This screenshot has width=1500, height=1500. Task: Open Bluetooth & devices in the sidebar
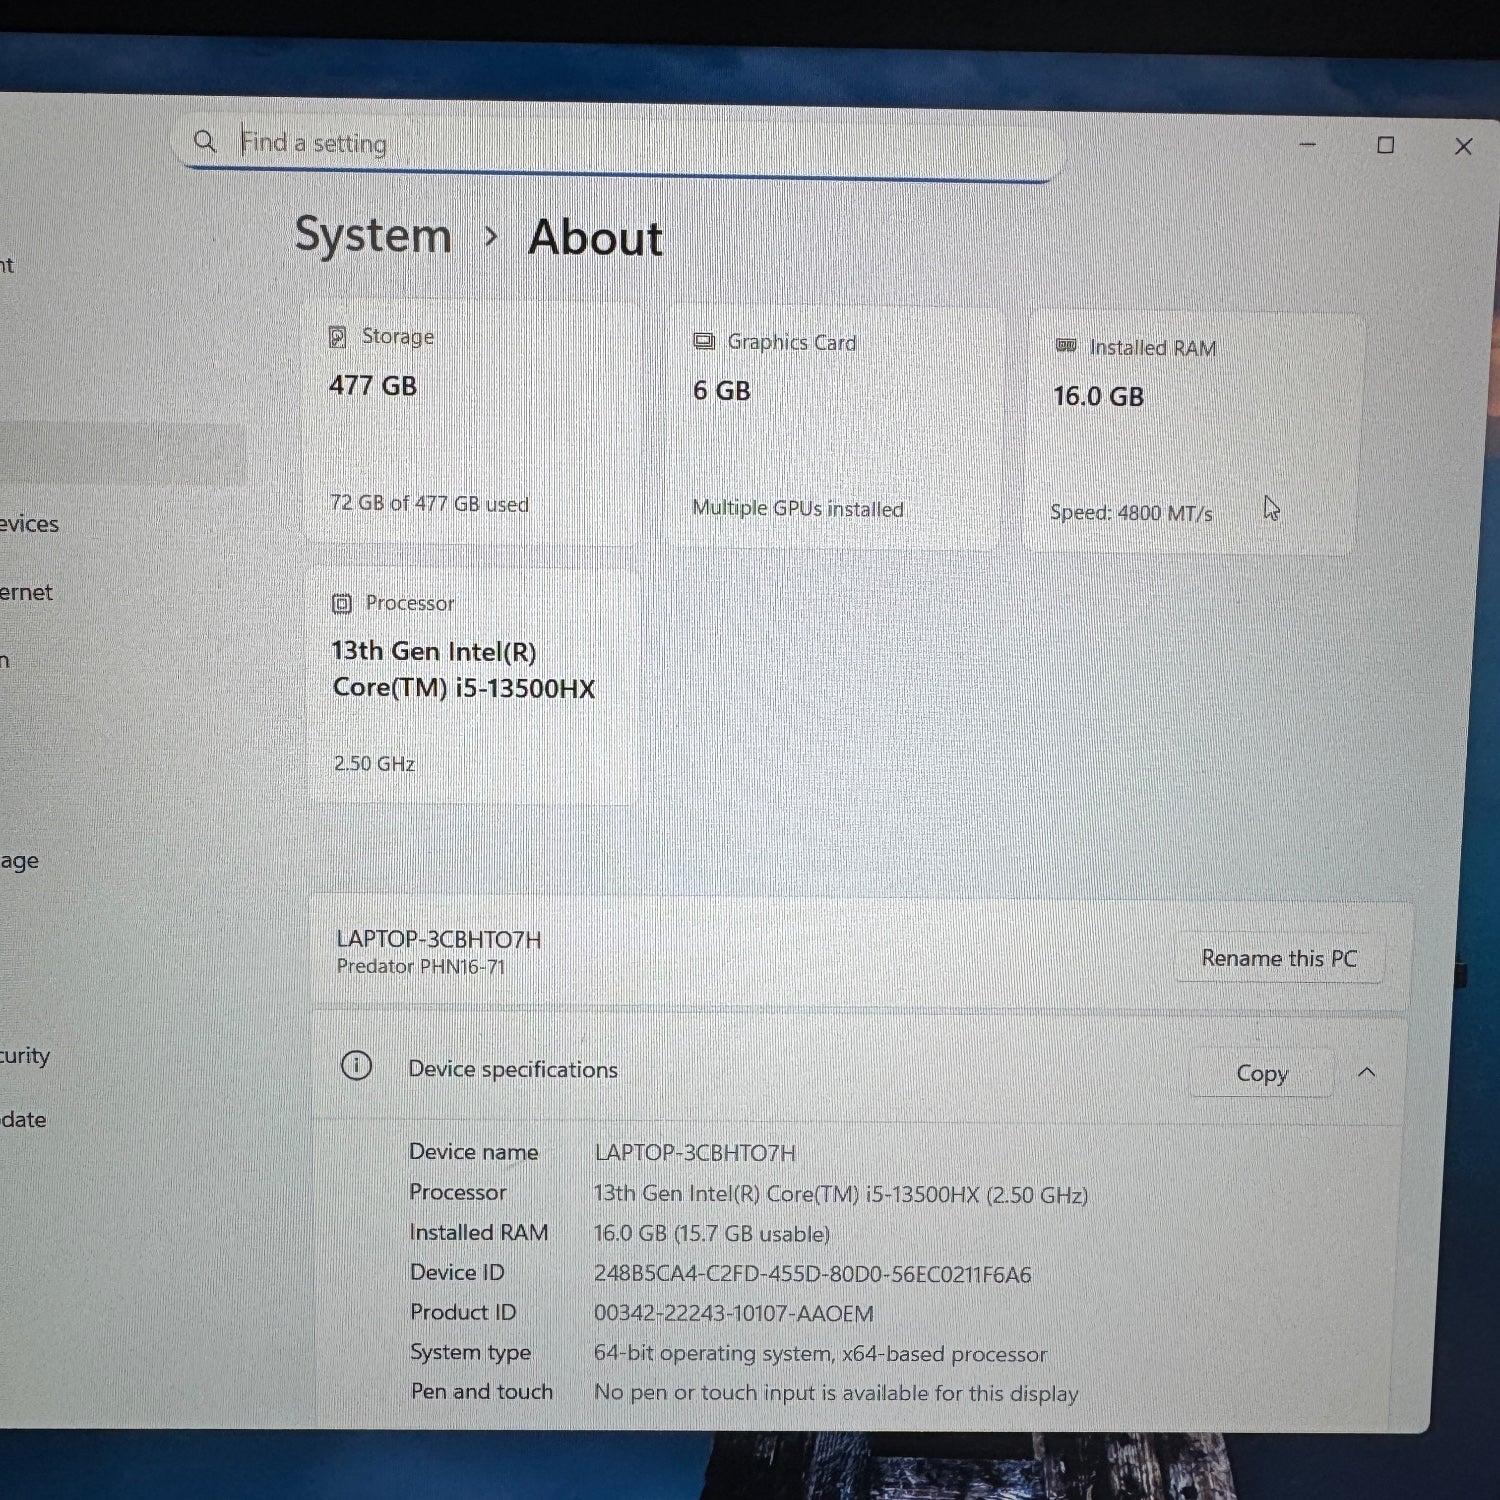coord(30,524)
